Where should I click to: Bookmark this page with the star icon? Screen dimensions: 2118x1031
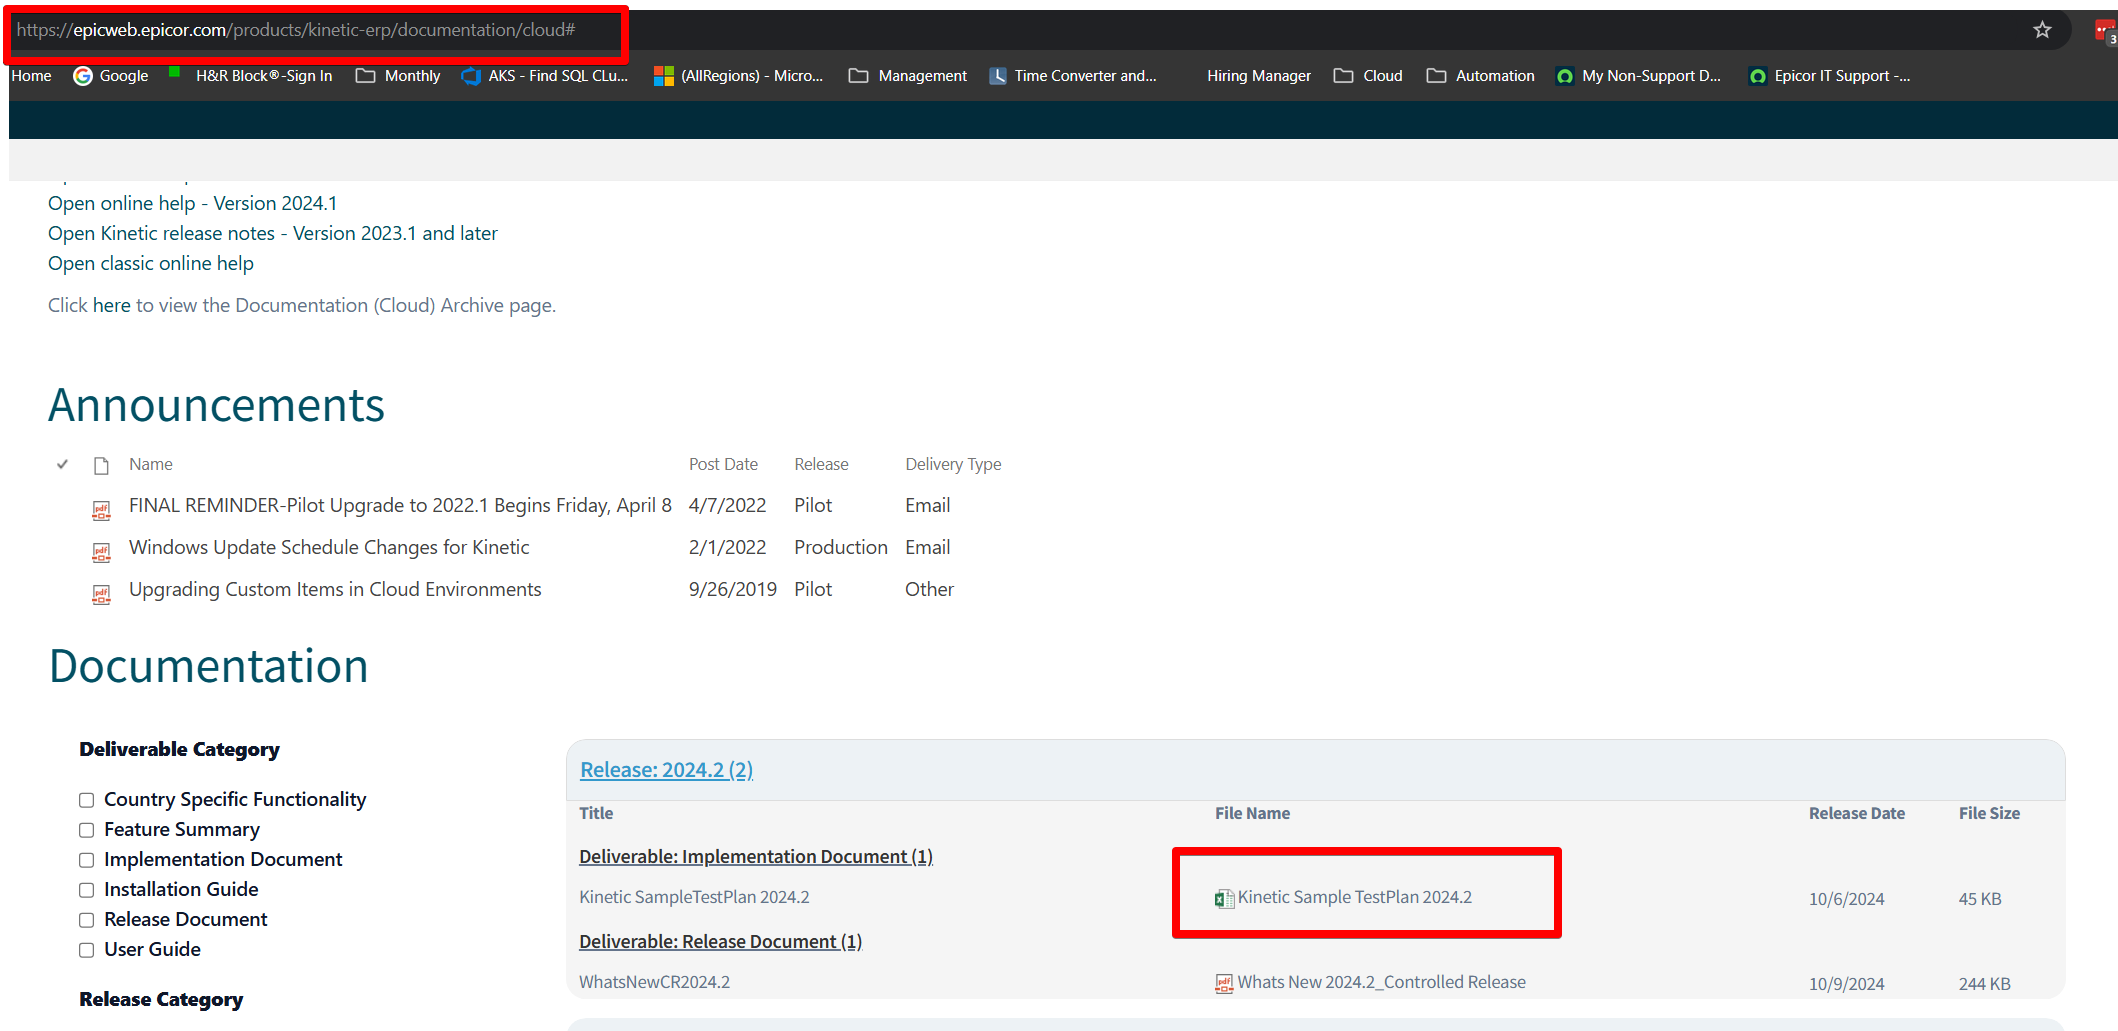tap(2042, 30)
